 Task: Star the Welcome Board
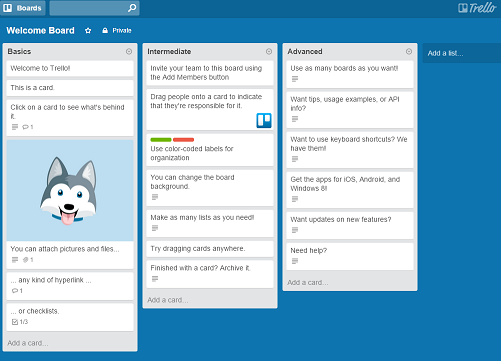coord(88,31)
